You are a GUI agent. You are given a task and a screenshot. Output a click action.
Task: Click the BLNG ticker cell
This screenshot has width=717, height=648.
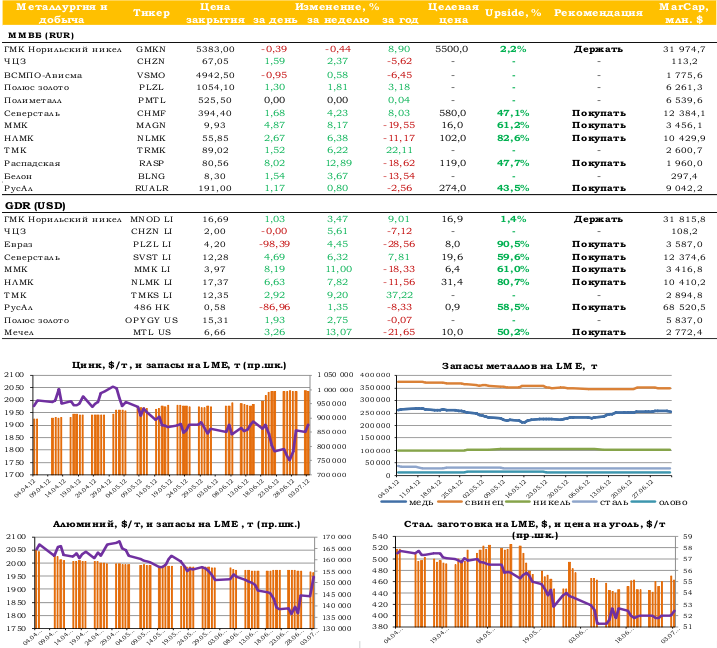click(151, 176)
